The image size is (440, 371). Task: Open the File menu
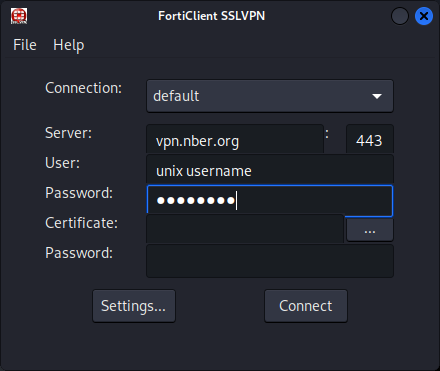point(25,45)
